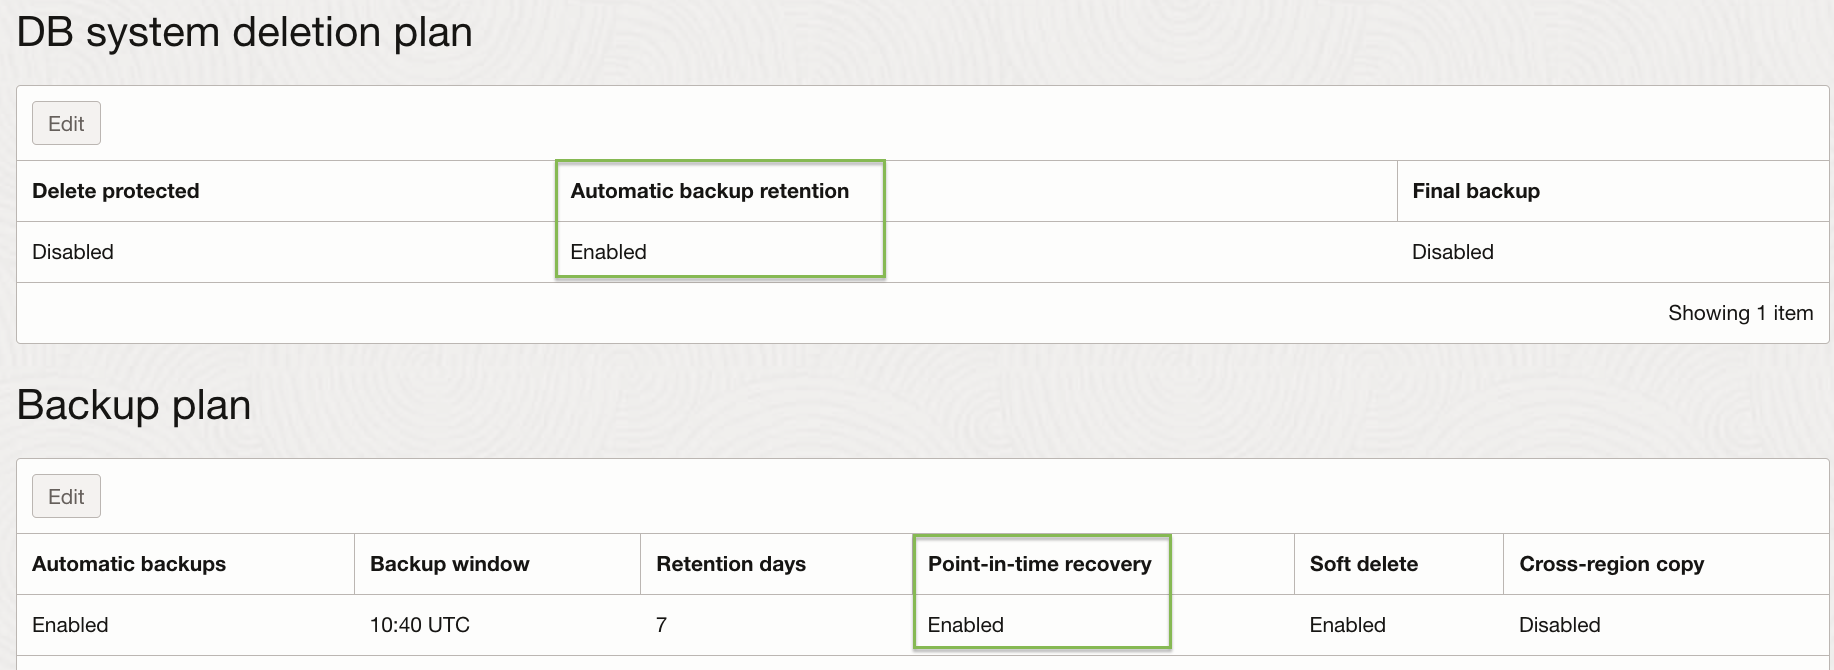Click the Edit button under DB system deletion plan
1834x670 pixels.
66,123
